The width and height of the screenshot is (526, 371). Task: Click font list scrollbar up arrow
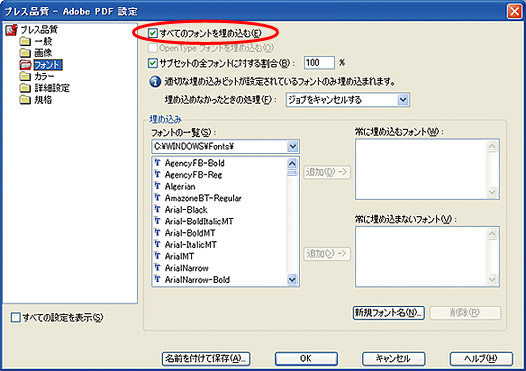coord(292,163)
